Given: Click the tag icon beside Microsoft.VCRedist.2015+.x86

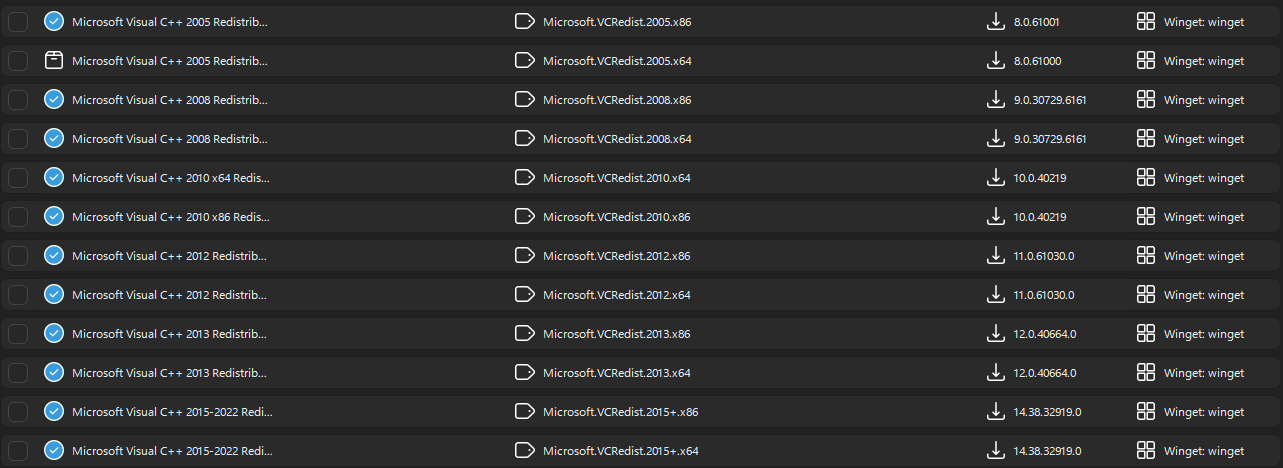Looking at the screenshot, I should 524,412.
